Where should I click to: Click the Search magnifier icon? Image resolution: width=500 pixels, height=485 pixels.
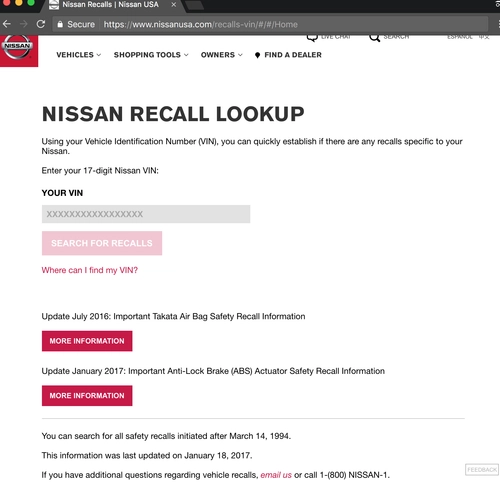[375, 38]
